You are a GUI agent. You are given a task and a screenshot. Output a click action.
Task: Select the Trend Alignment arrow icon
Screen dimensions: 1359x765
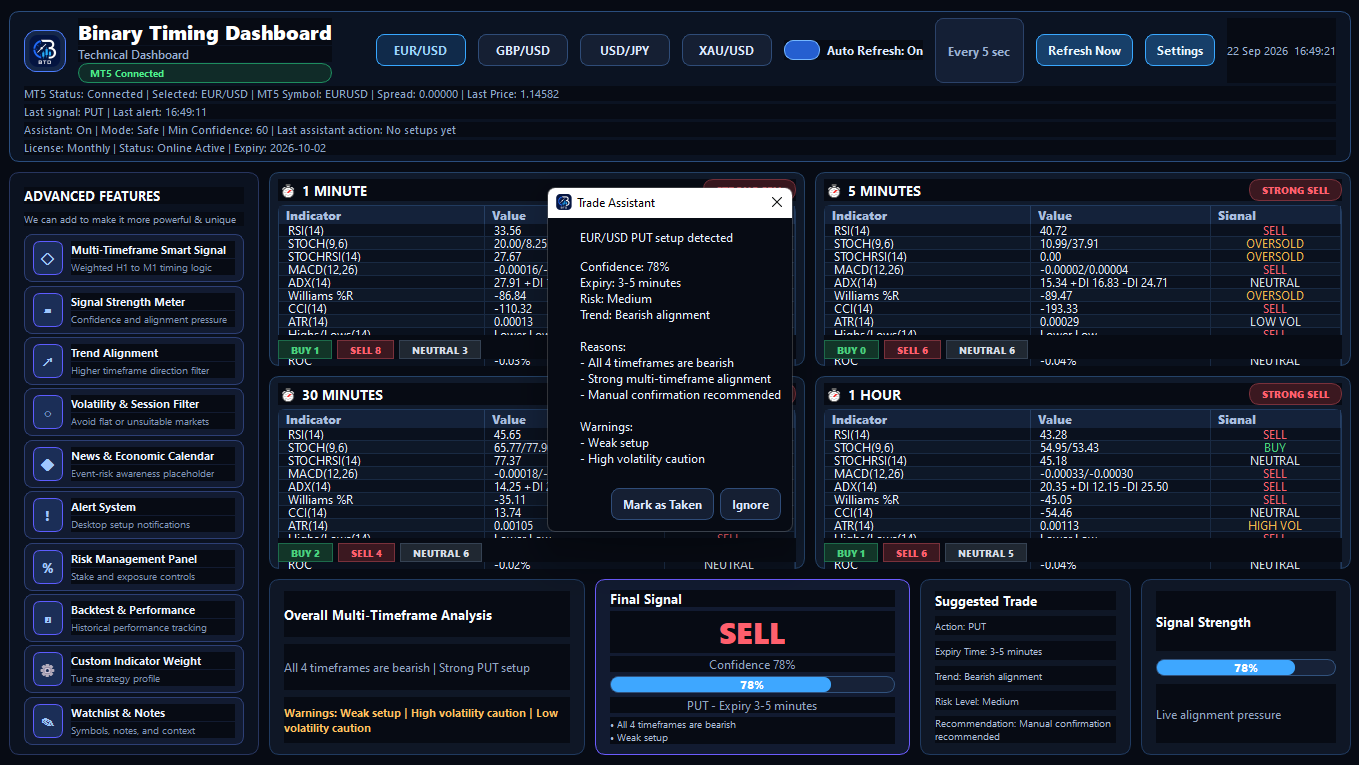click(x=47, y=361)
